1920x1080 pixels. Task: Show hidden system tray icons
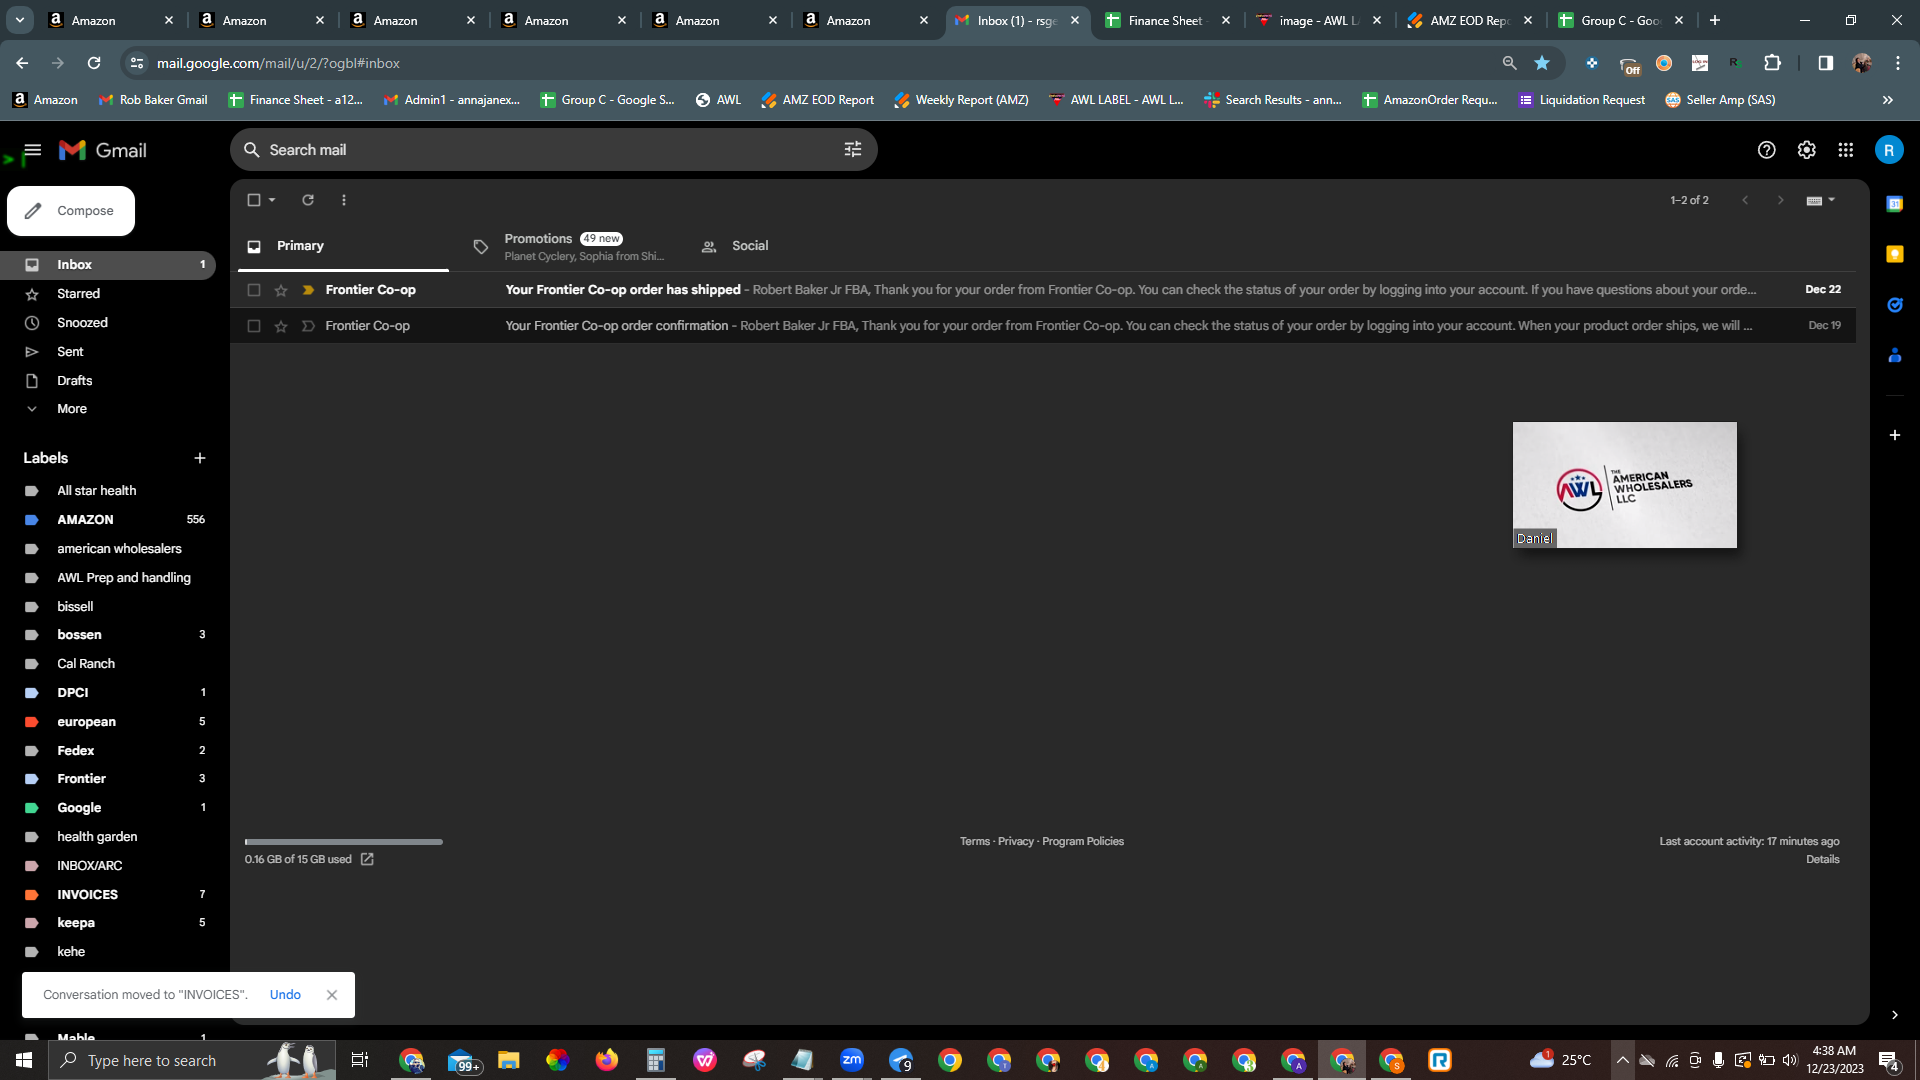1622,1060
